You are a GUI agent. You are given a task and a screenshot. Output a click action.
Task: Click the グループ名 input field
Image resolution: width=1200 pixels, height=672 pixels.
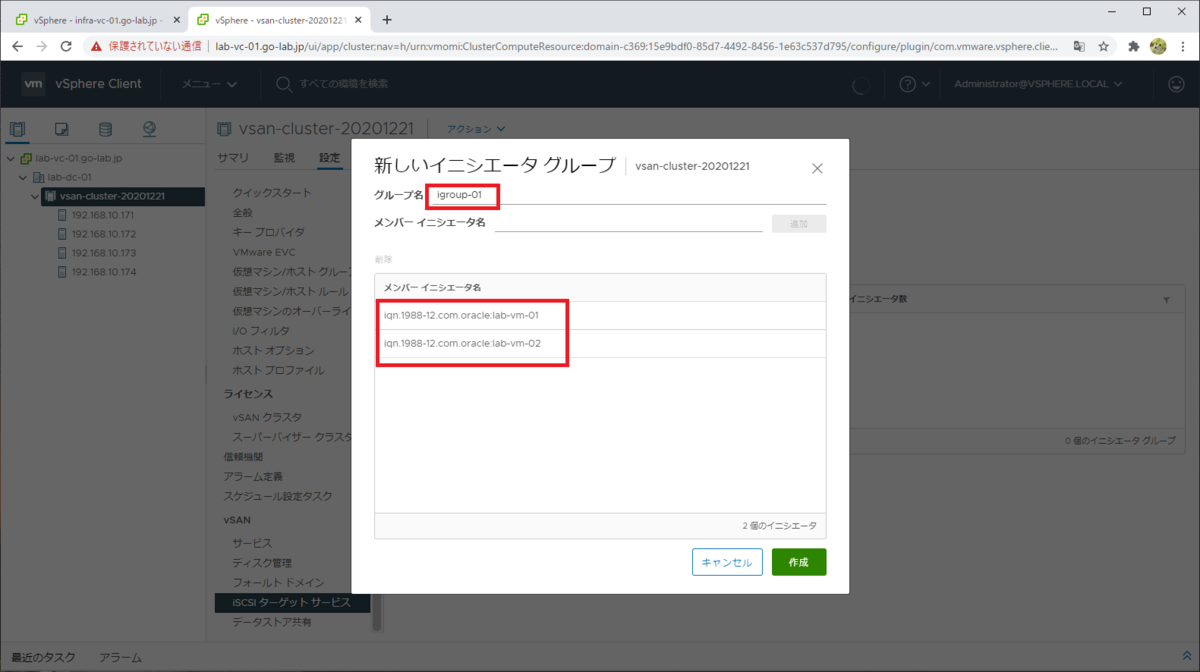[x=627, y=194]
